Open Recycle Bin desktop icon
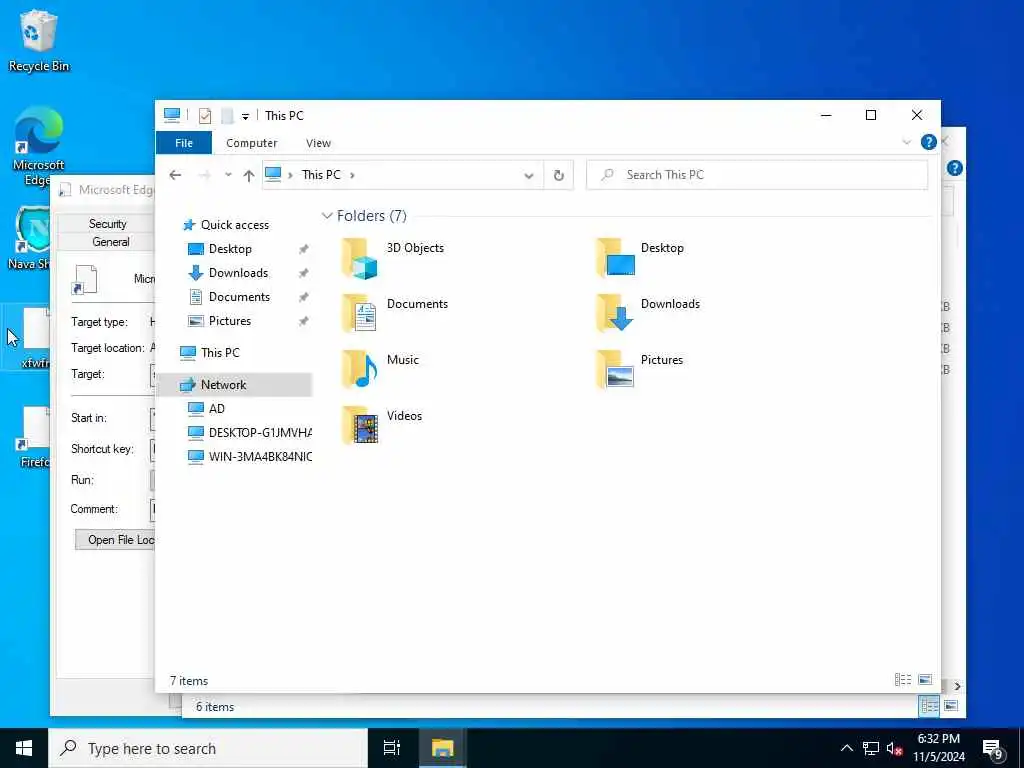The image size is (1024, 768). pos(39,40)
